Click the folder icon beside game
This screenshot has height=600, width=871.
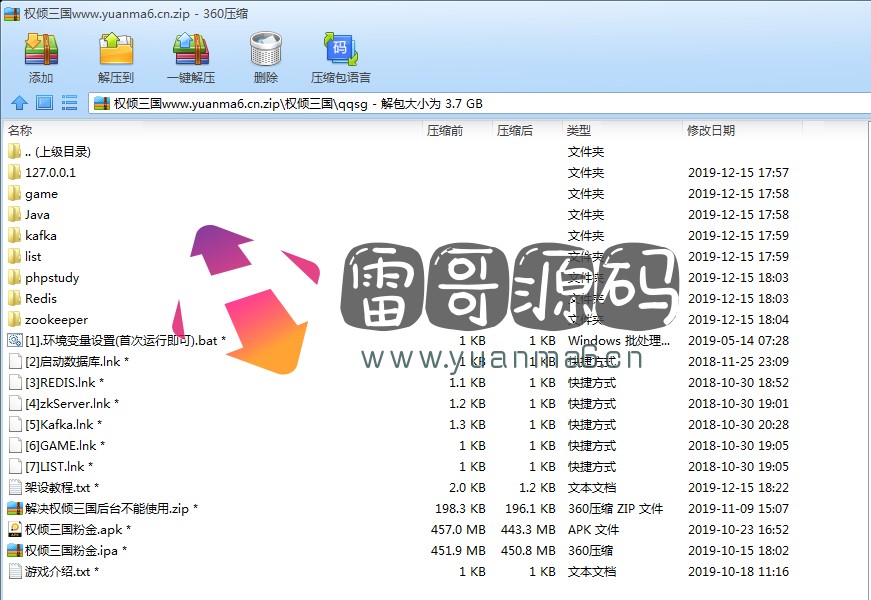[14, 193]
